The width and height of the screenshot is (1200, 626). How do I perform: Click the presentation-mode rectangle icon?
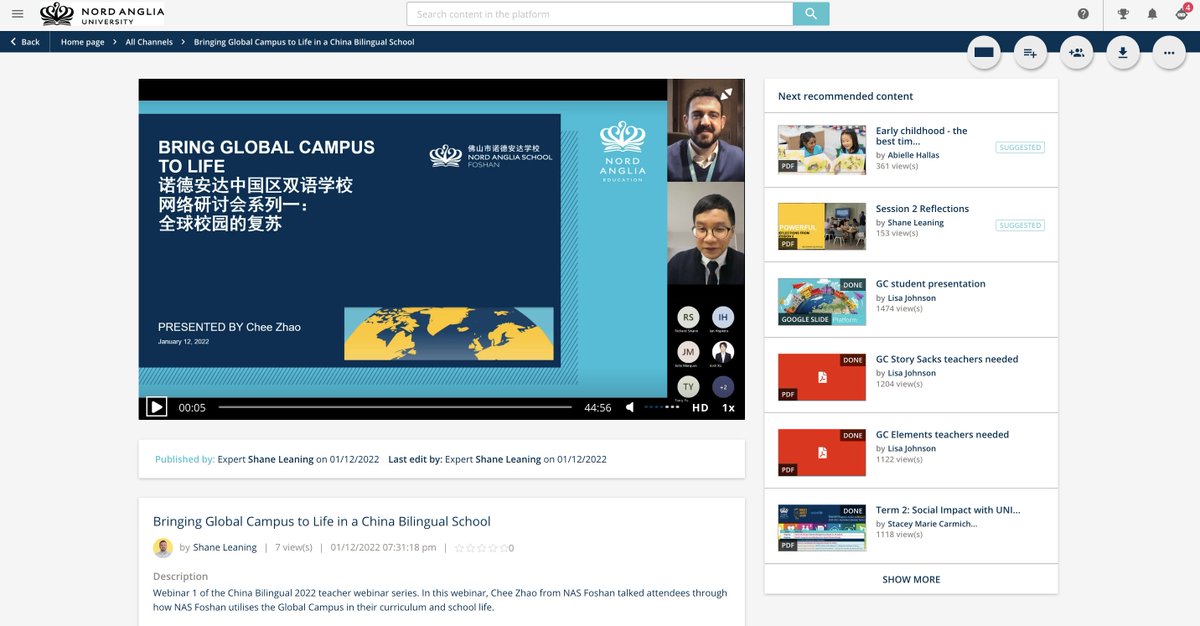pos(984,52)
